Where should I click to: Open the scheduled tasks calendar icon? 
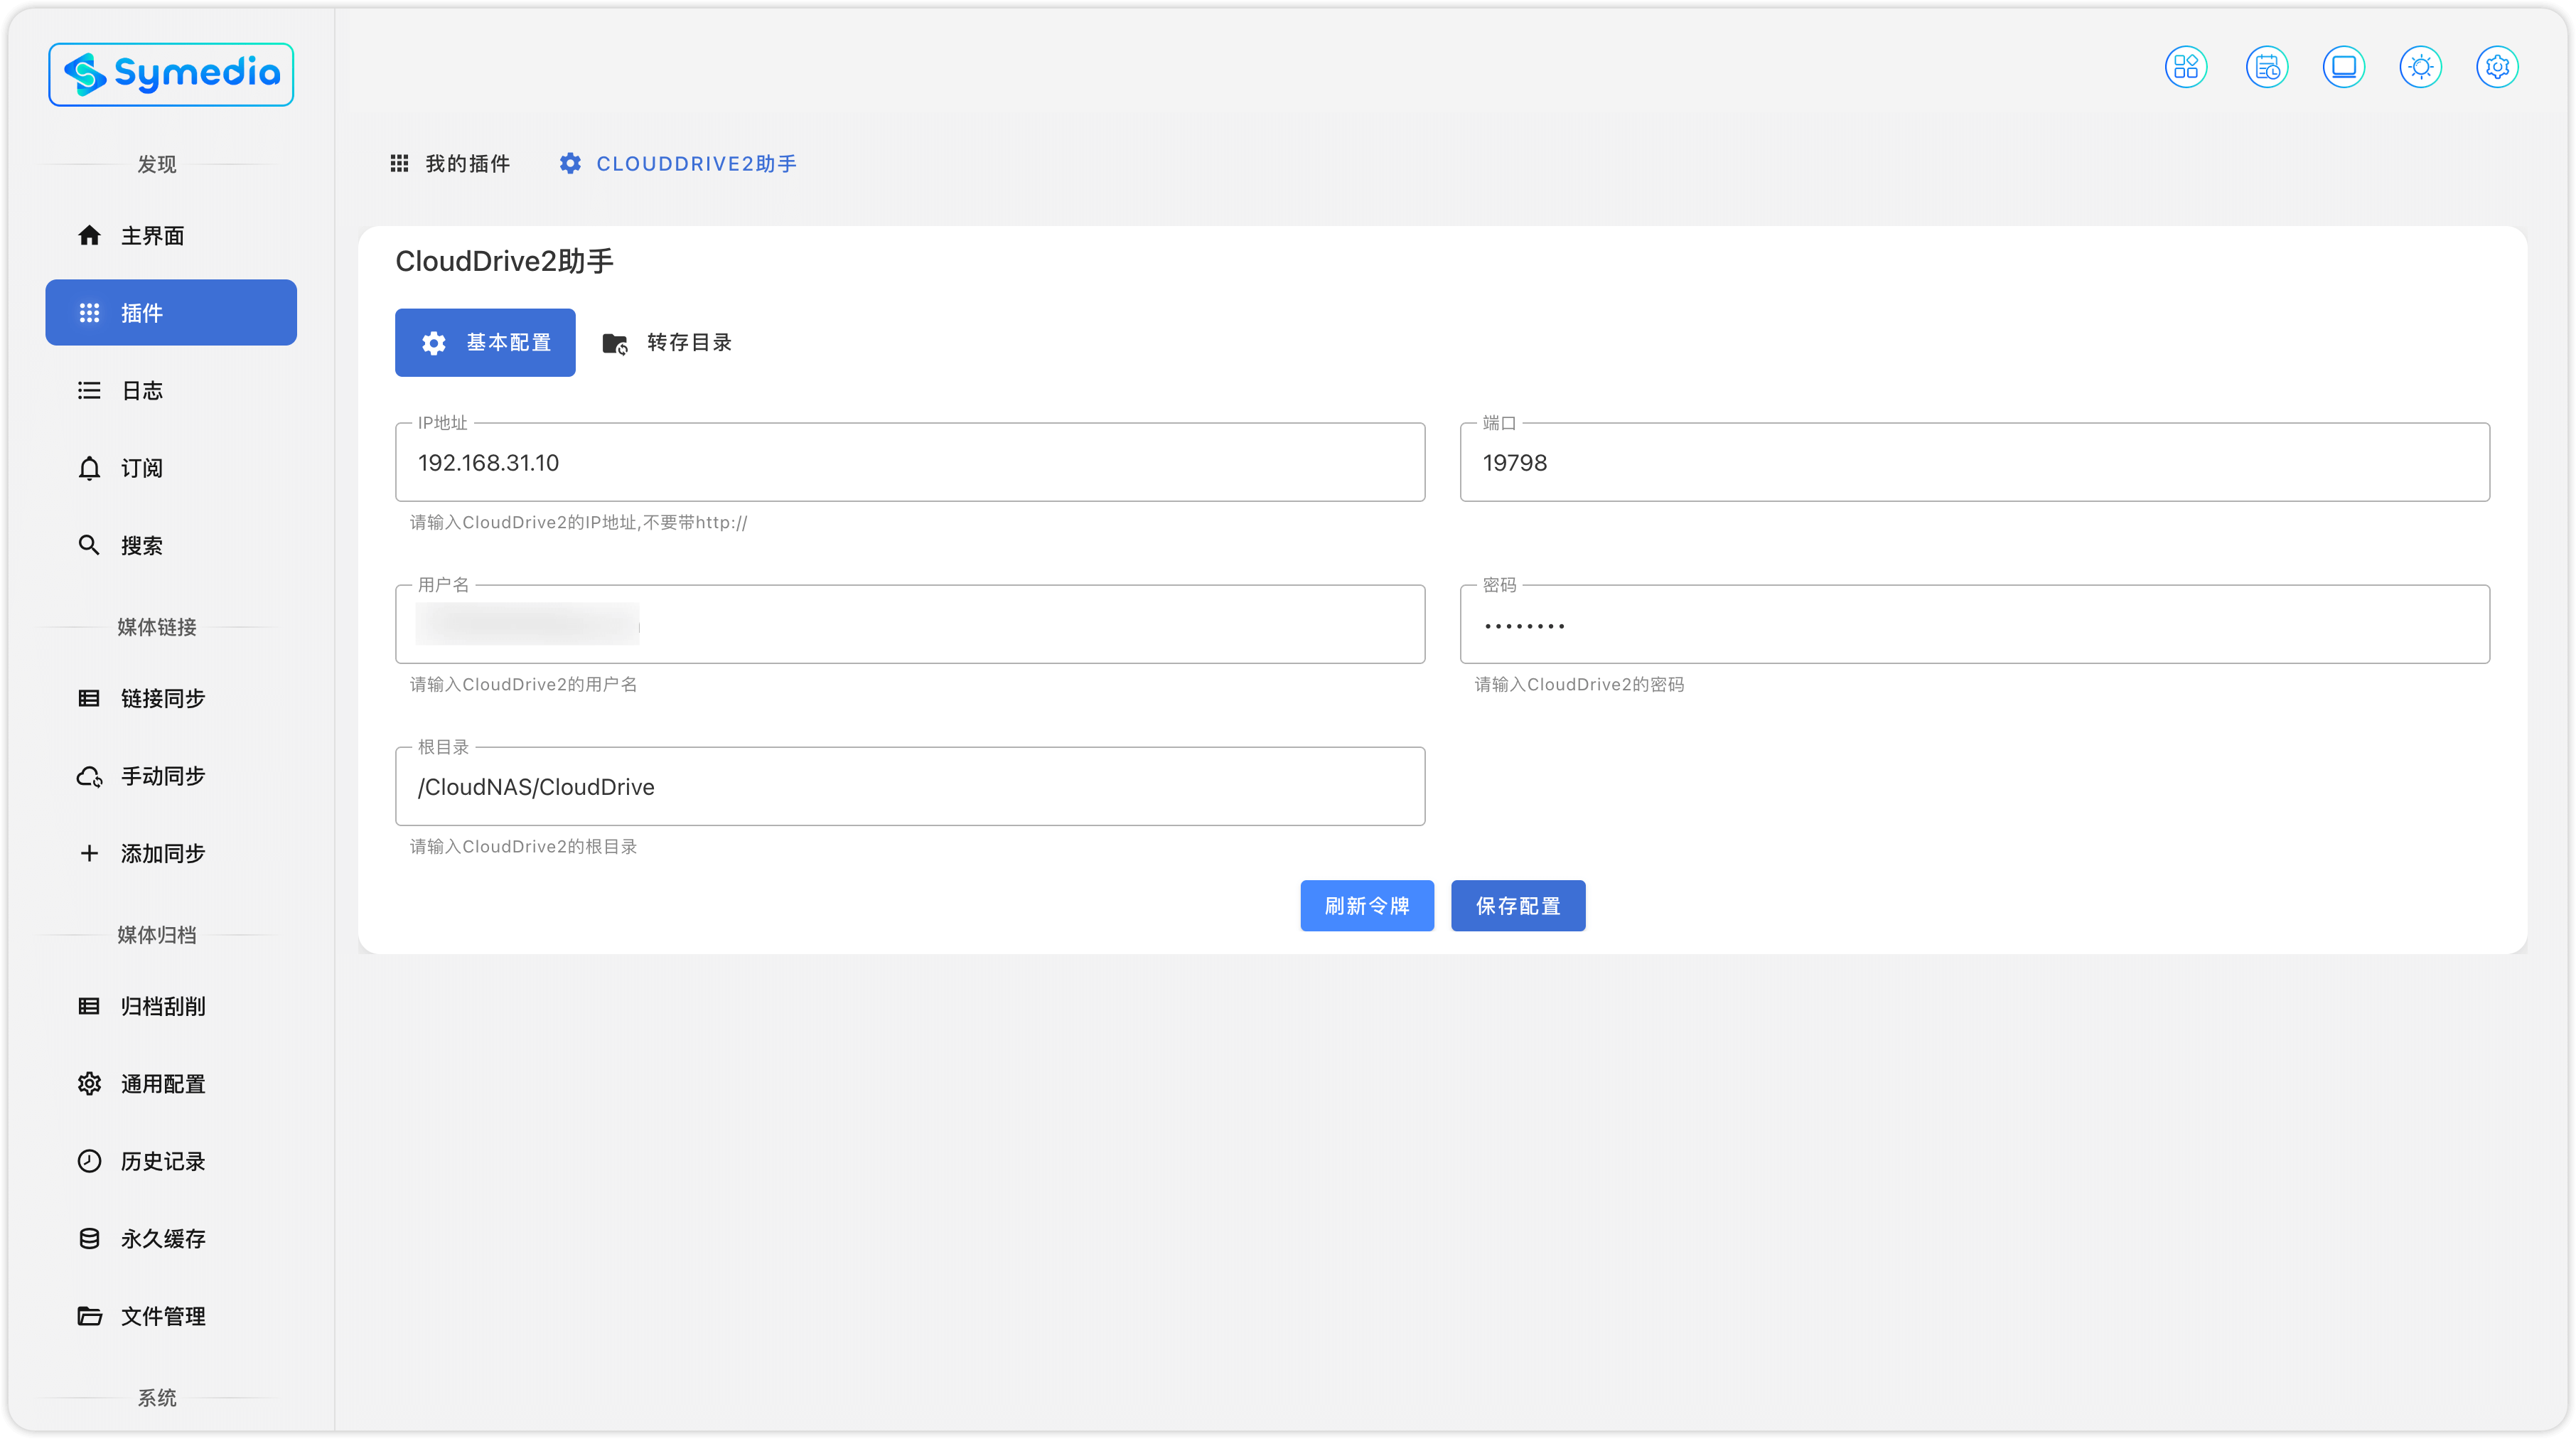(2266, 67)
